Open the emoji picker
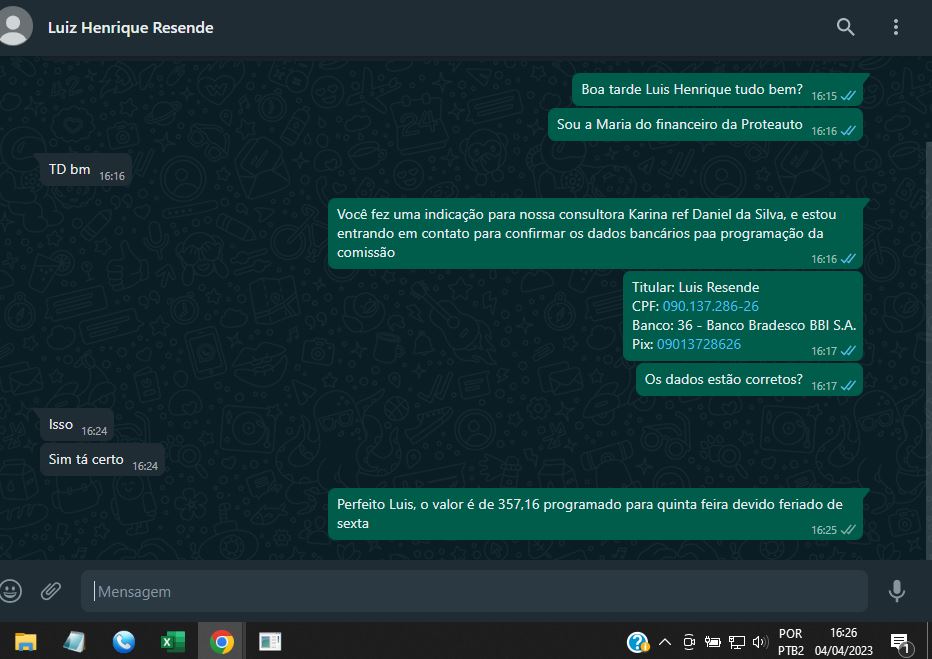Screen dimensions: 932x659 [x=12, y=591]
